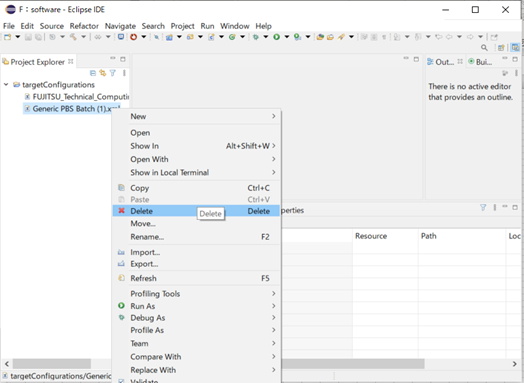This screenshot has width=524, height=383.
Task: Open the Debug As submenu
Action: [x=196, y=317]
